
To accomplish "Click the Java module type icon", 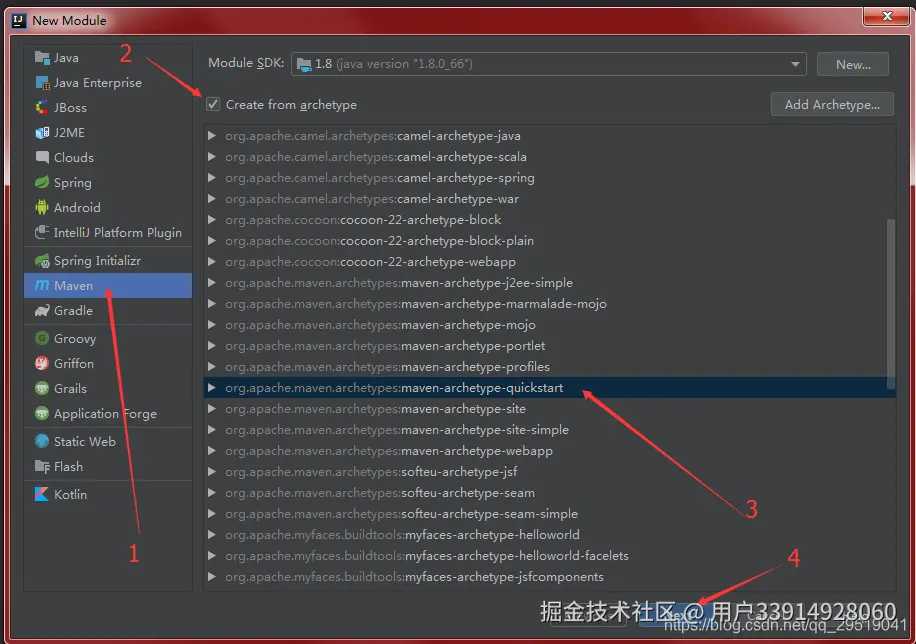I will (42, 57).
